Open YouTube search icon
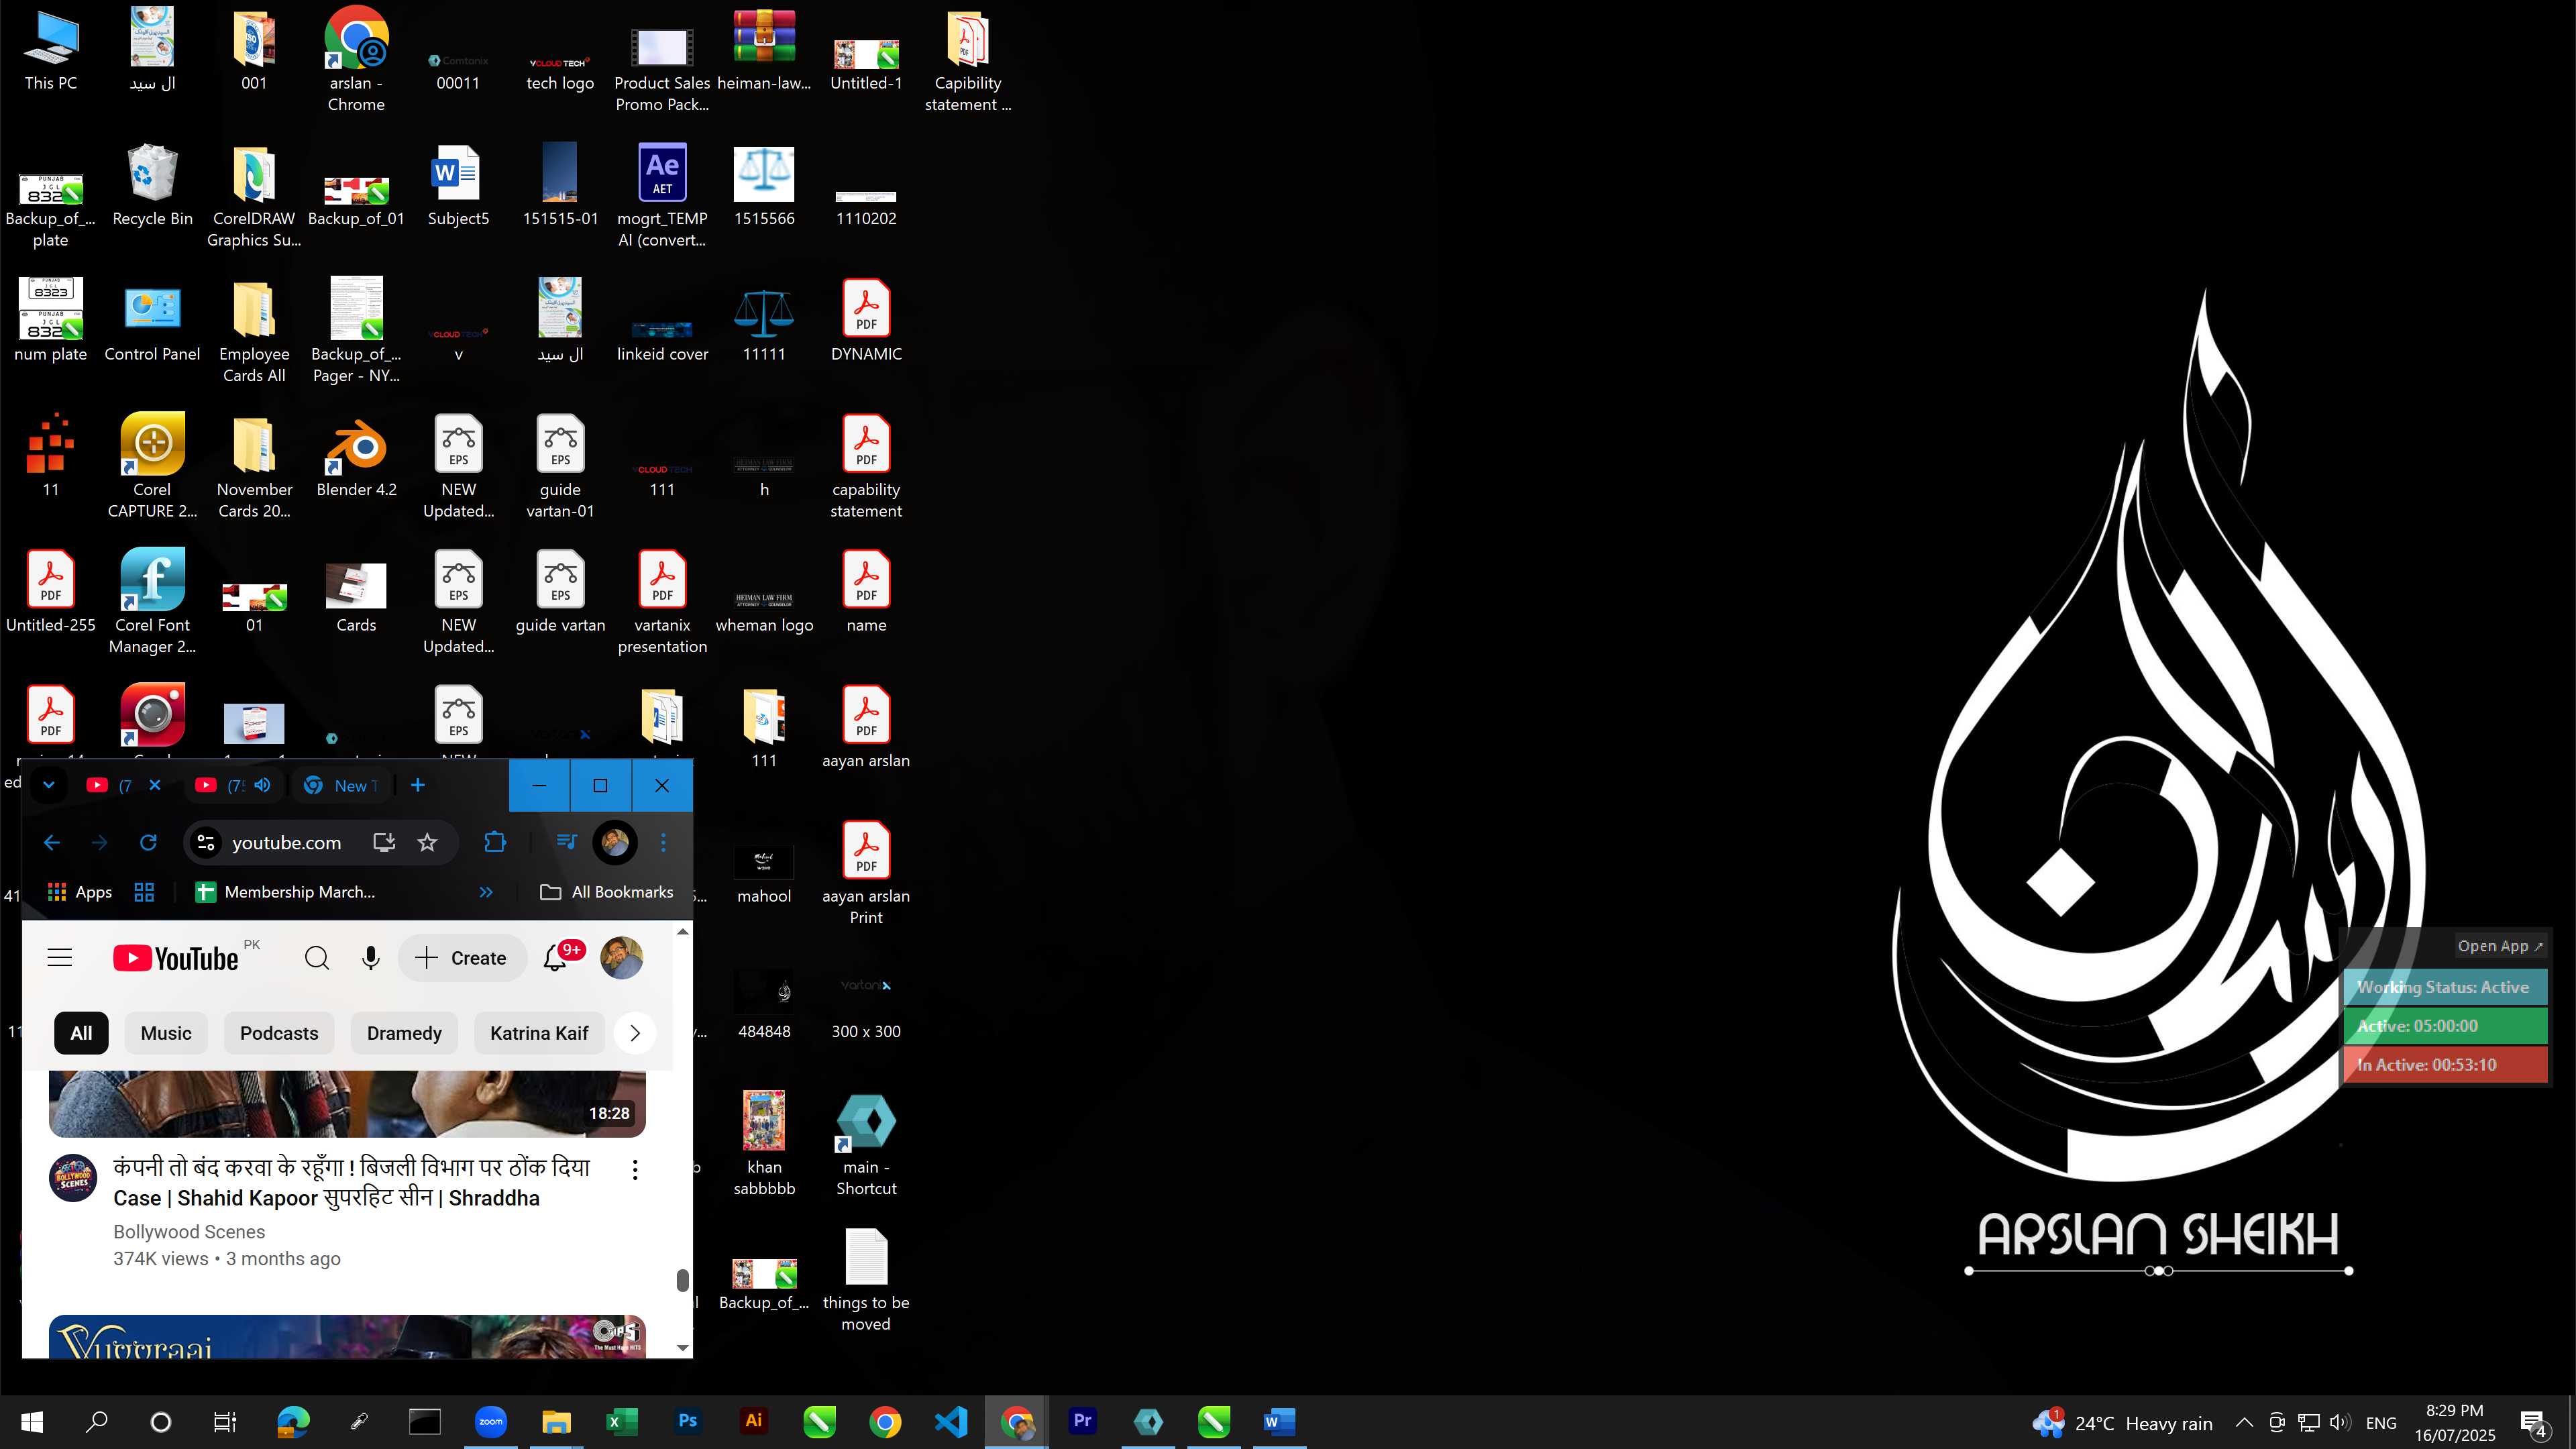Screen dimensions: 2576x1449 coord(317,958)
